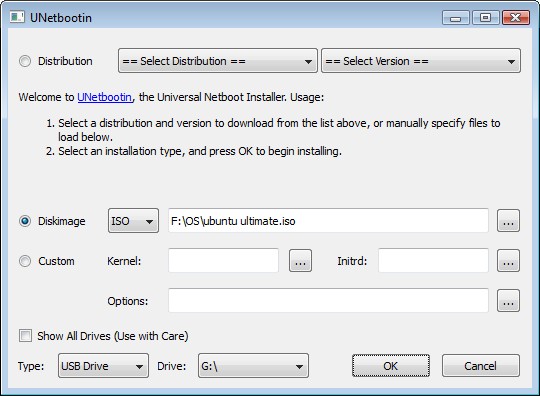Image resolution: width=540 pixels, height=396 pixels.
Task: Click the Kernel input field
Action: 224,260
